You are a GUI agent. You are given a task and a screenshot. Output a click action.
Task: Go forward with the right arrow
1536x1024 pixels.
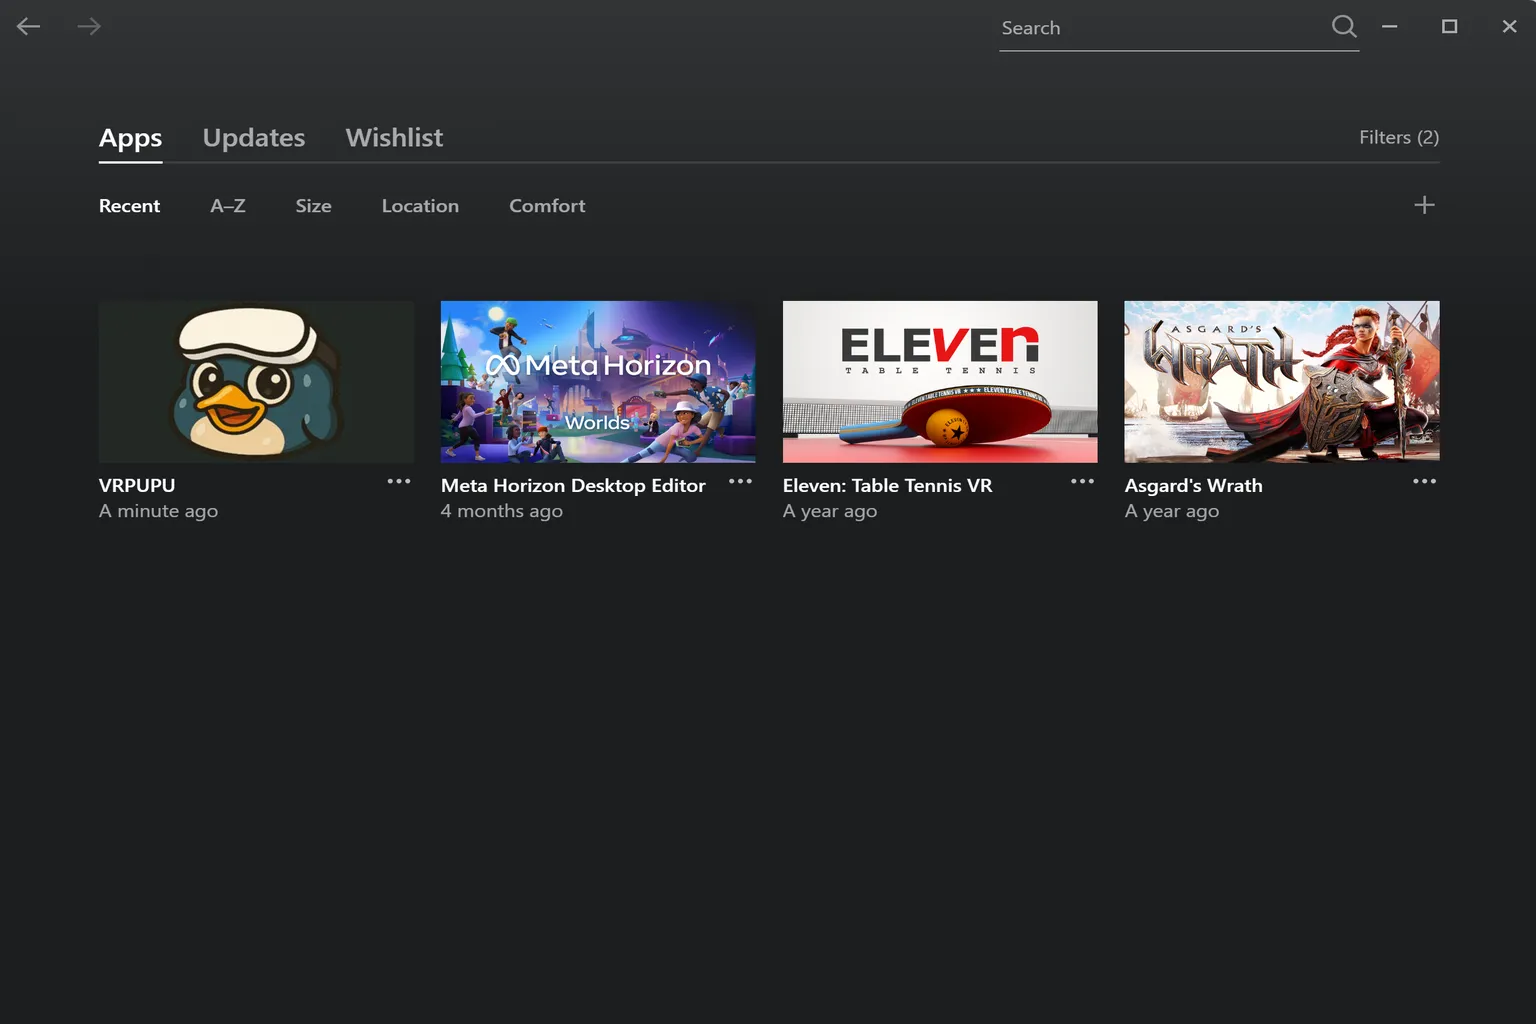point(89,27)
